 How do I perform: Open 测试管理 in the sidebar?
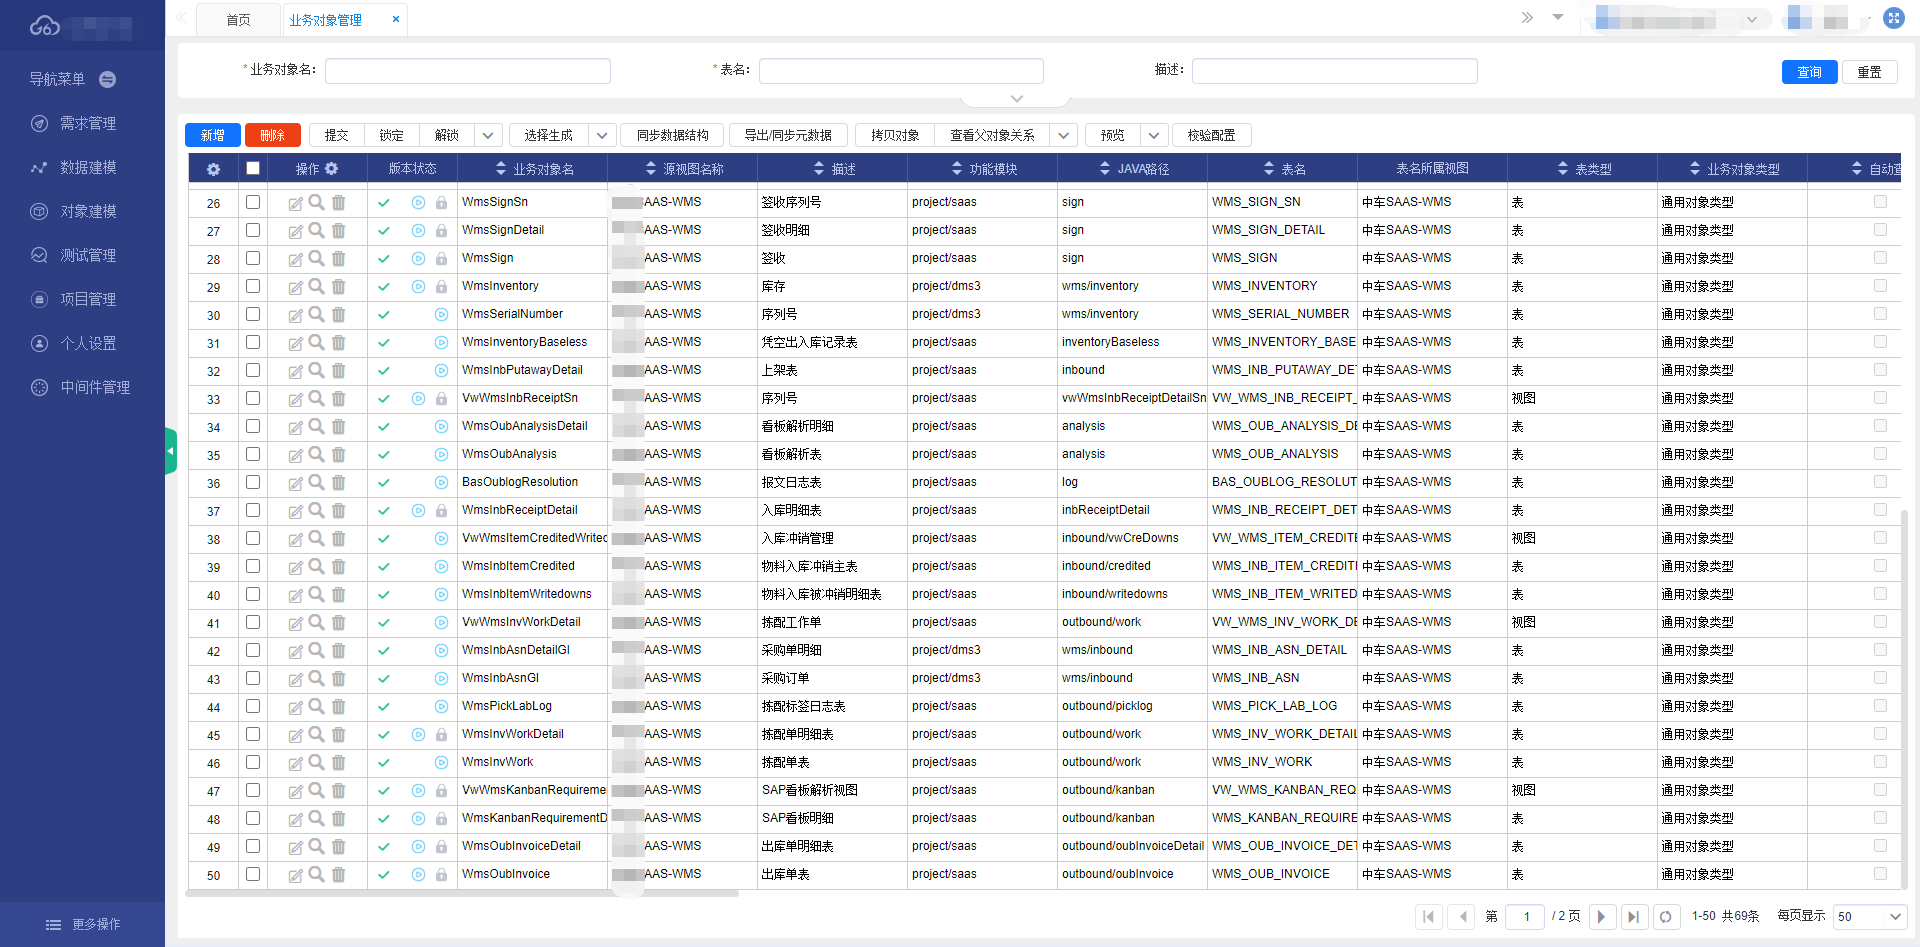coord(88,255)
